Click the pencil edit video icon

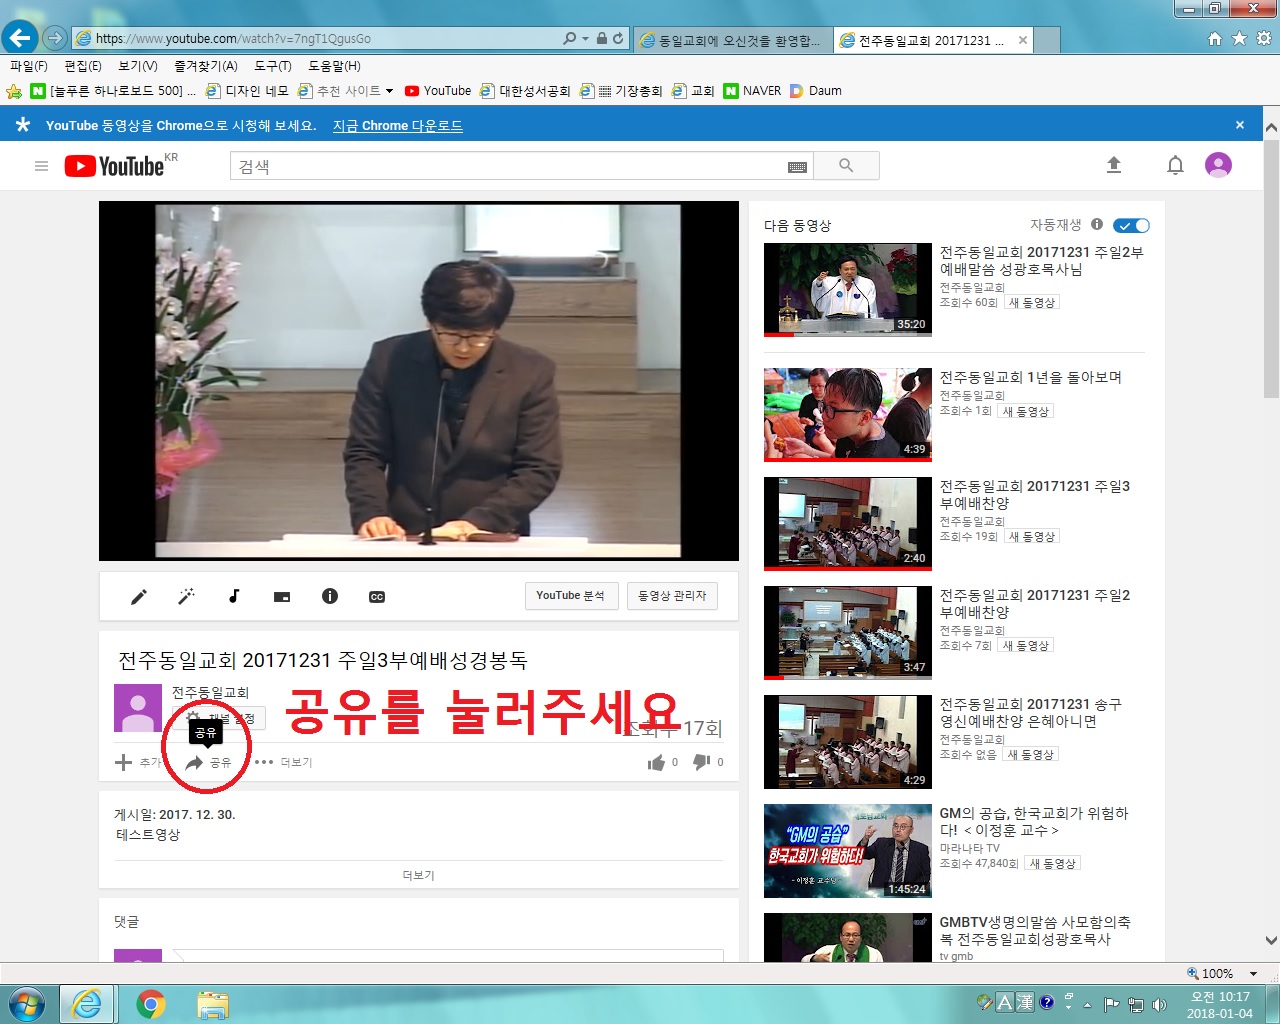139,597
